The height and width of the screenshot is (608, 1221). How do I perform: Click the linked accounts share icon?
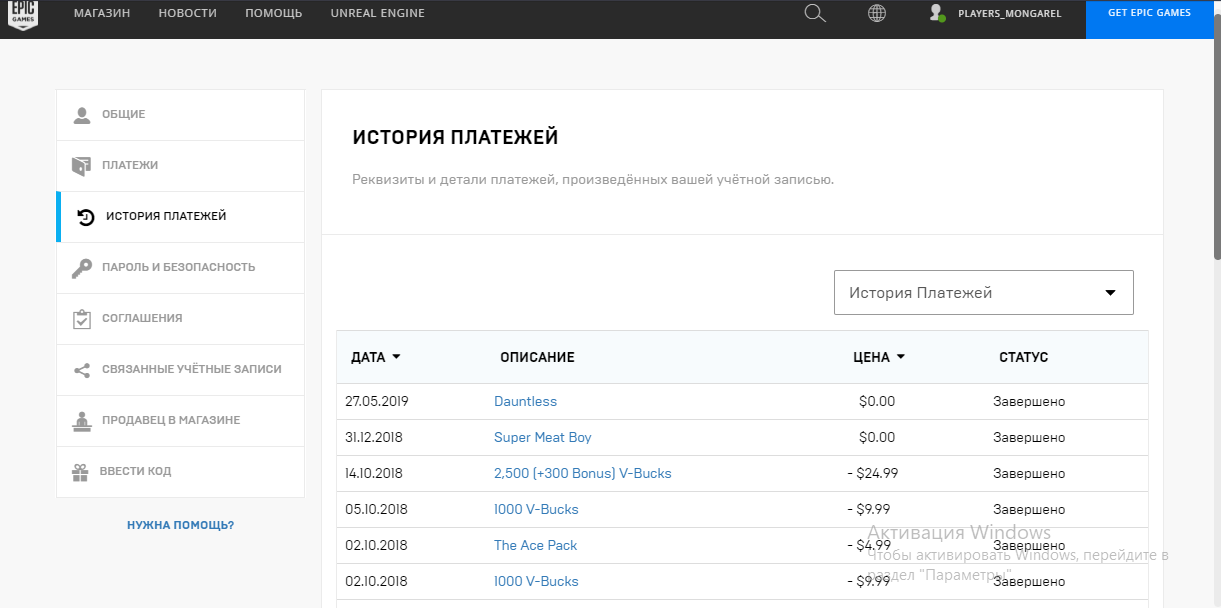82,370
